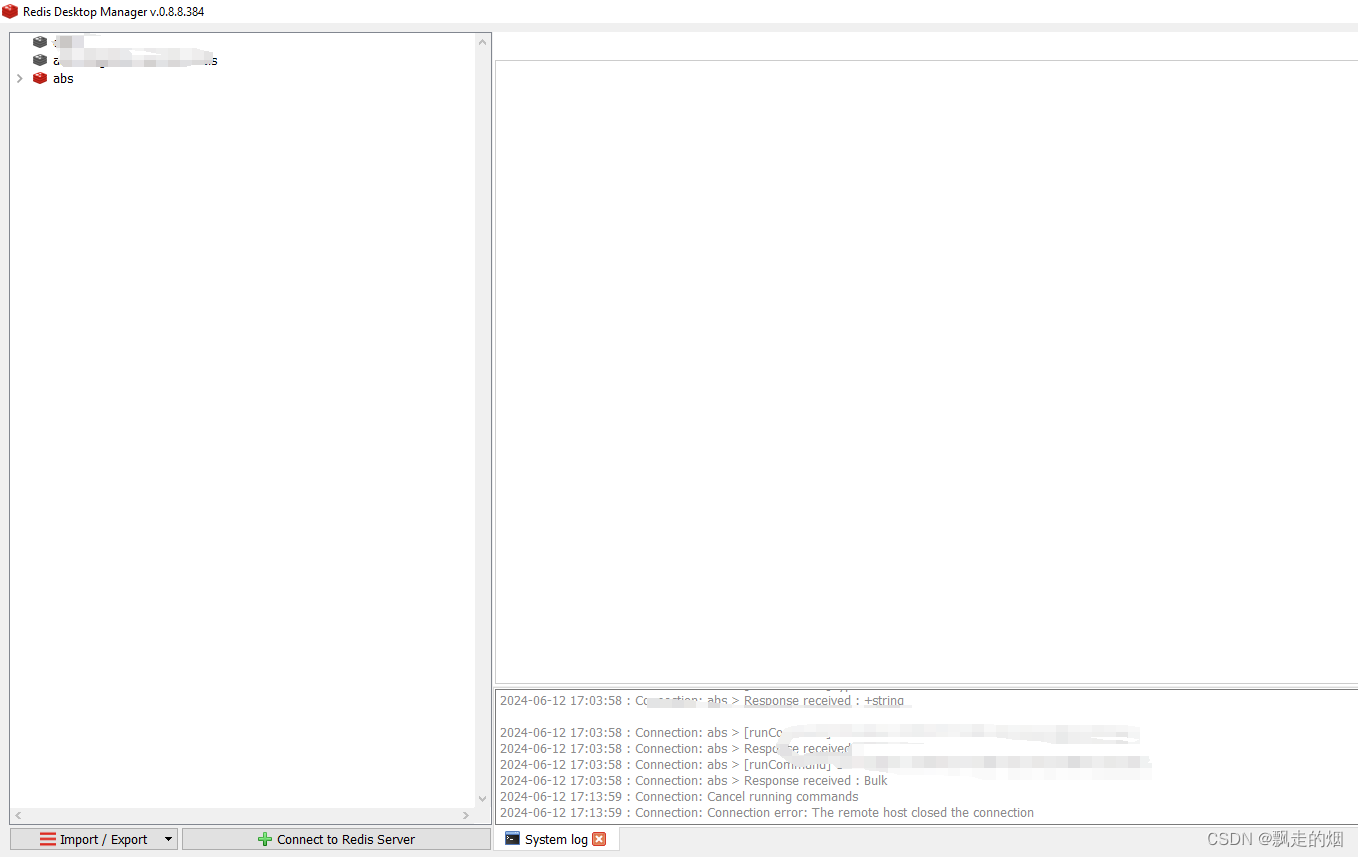Image resolution: width=1358 pixels, height=857 pixels.
Task: Click the 'Cancel running commands' log line
Action: [679, 797]
